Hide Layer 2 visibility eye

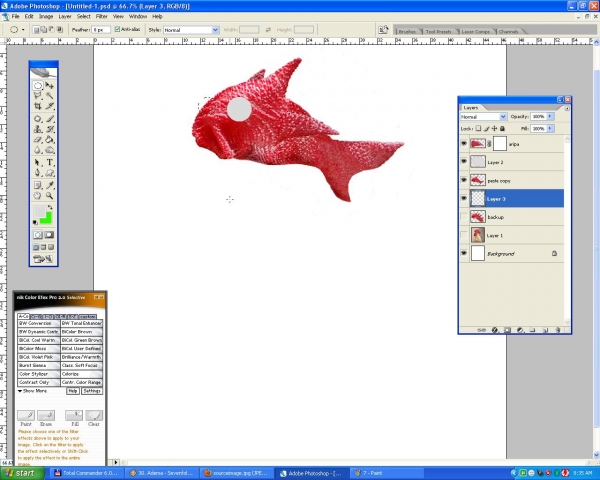tap(464, 162)
